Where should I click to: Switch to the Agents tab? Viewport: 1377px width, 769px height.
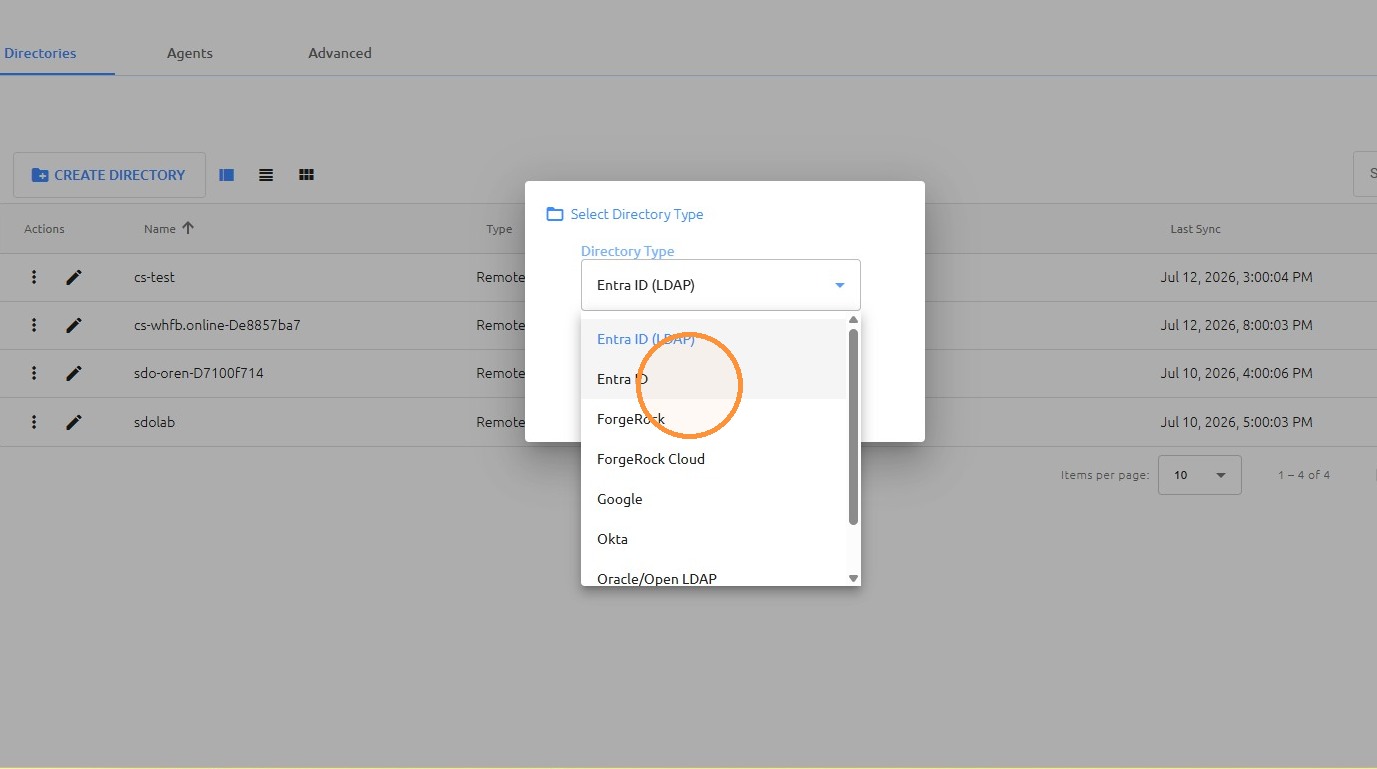pos(190,53)
